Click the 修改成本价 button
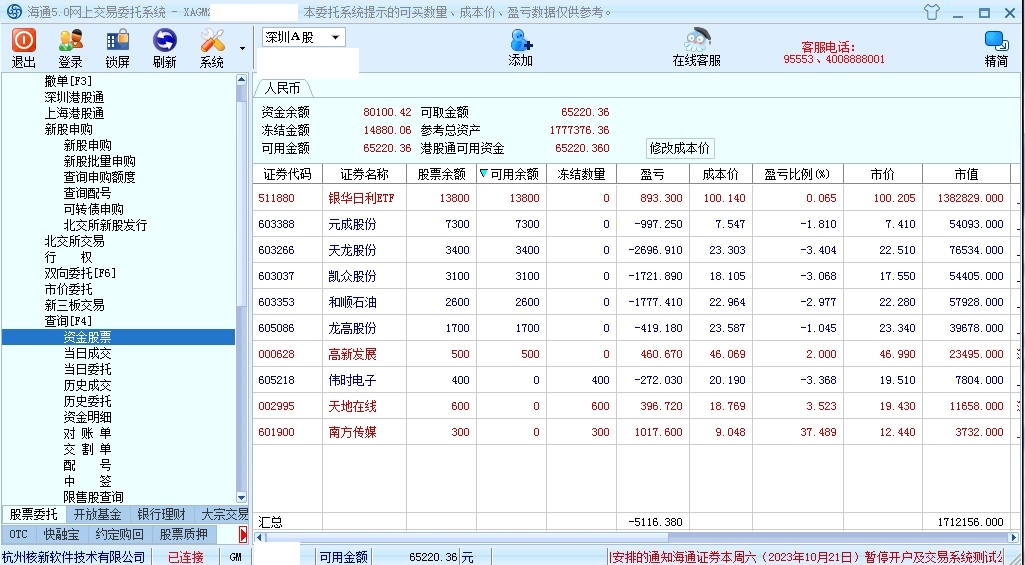1025x565 pixels. [680, 148]
